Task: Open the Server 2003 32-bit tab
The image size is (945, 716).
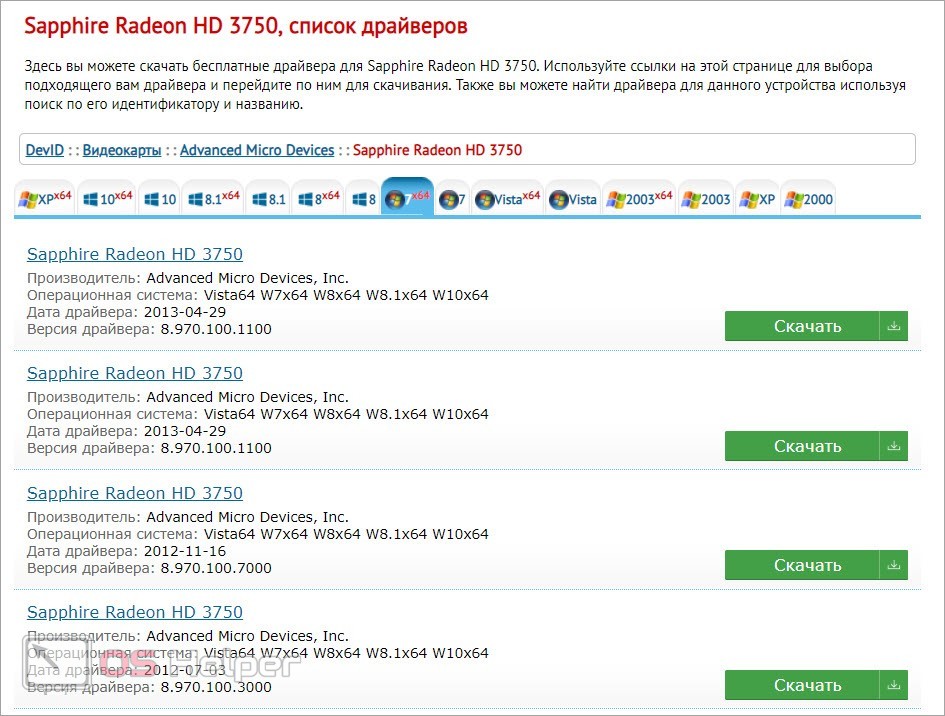Action: point(706,198)
